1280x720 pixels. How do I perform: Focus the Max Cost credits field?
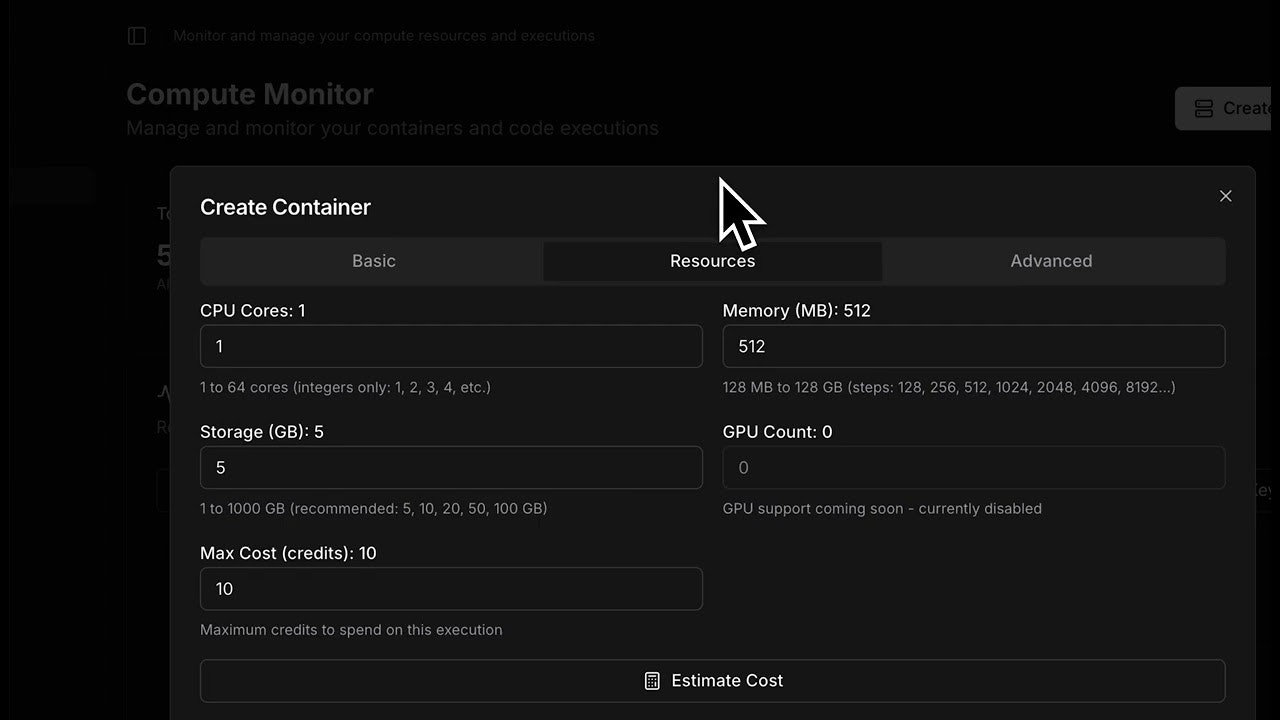click(x=451, y=589)
